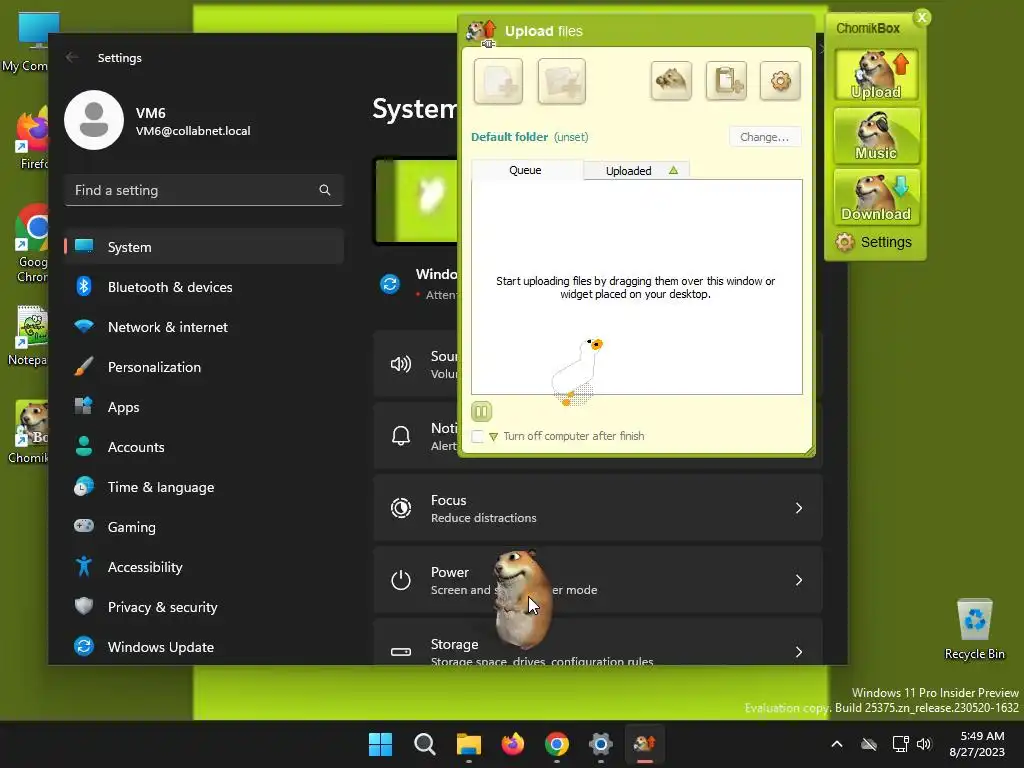
Task: Click the hamster icon button in upload toolbar
Action: (671, 81)
